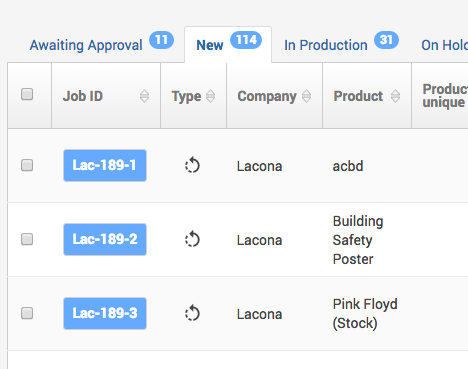Sort by Product using sort arrows
Screen dimensions: 468x369
395,96
